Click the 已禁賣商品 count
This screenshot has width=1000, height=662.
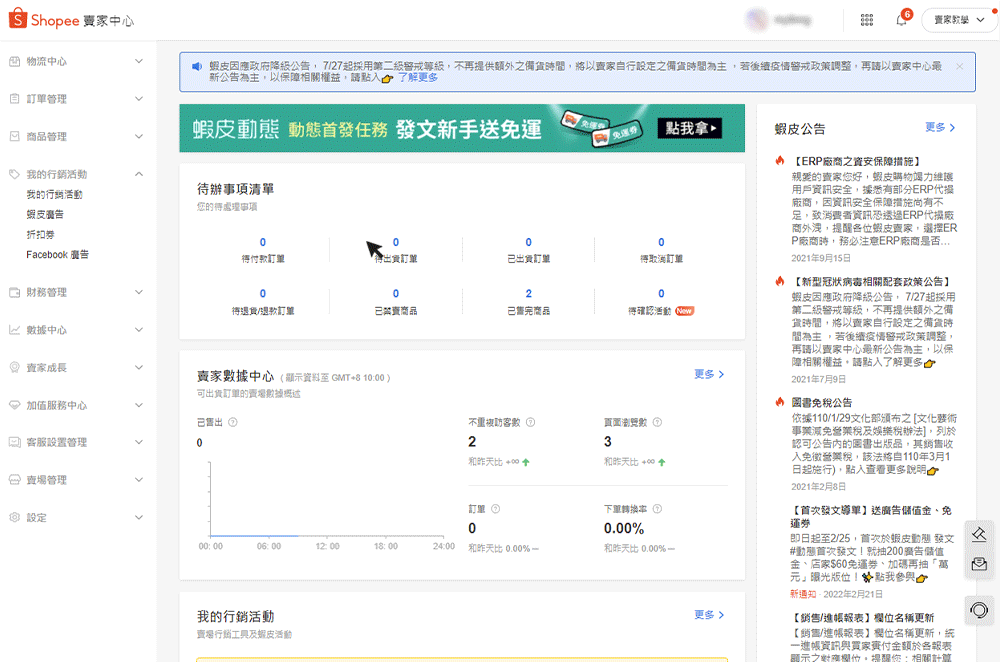(x=395, y=293)
